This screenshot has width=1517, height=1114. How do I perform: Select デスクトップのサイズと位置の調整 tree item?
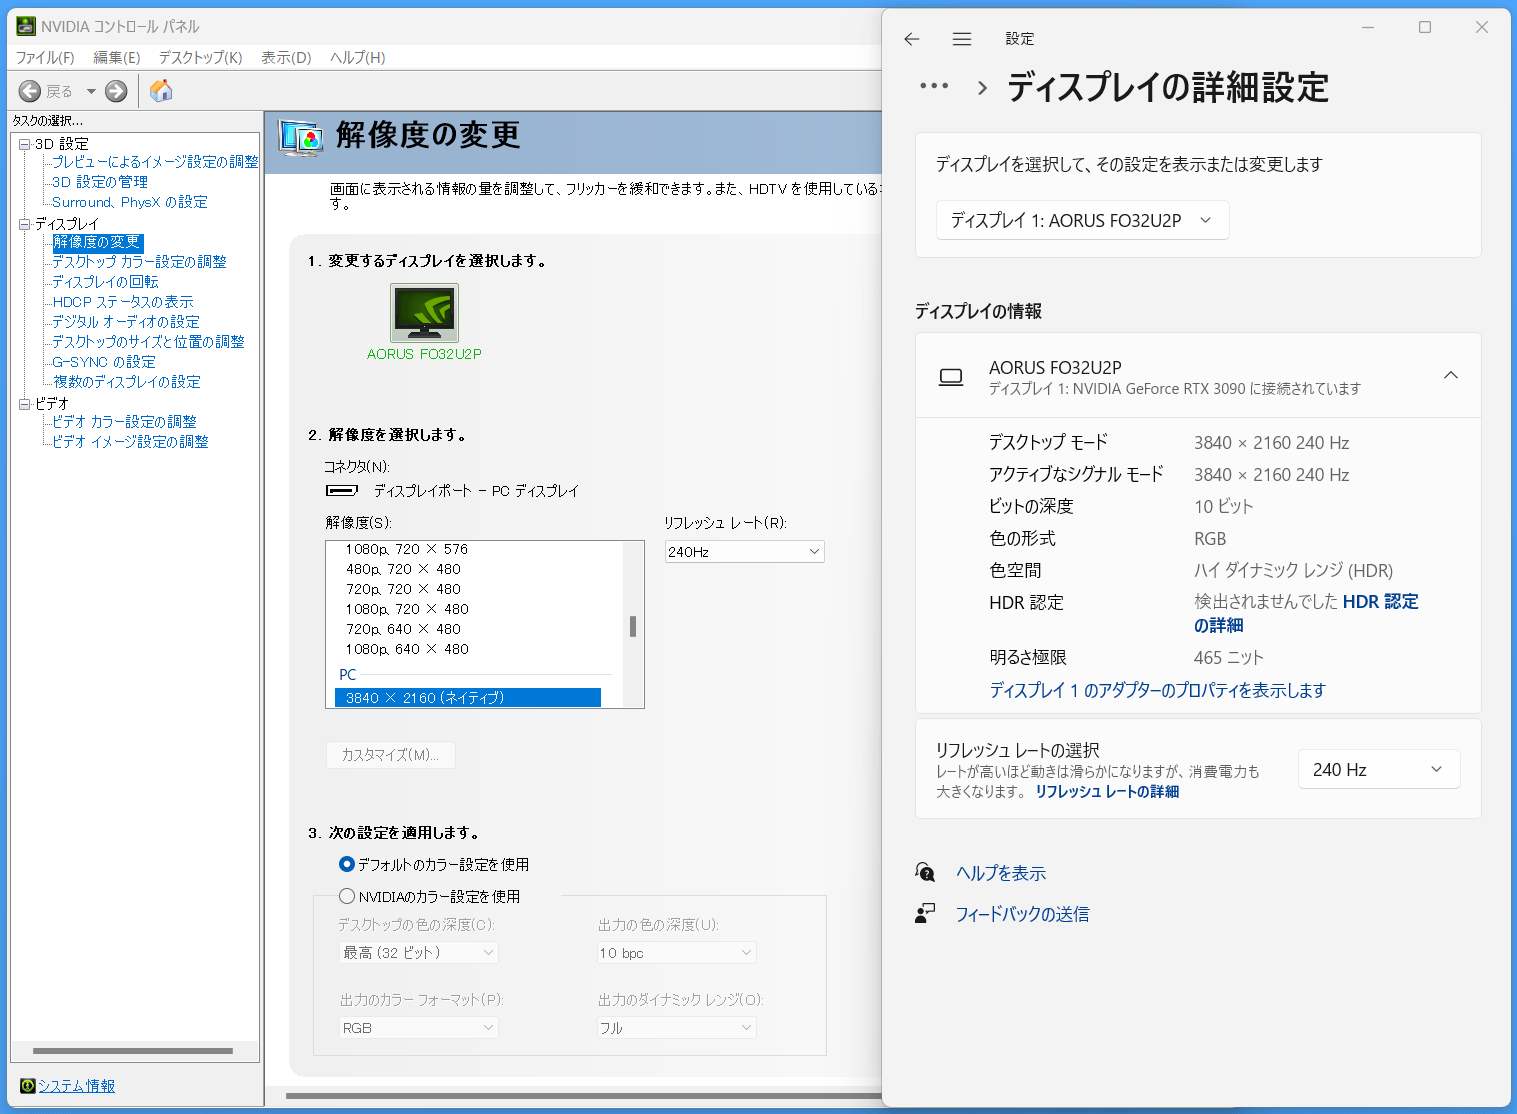click(148, 342)
